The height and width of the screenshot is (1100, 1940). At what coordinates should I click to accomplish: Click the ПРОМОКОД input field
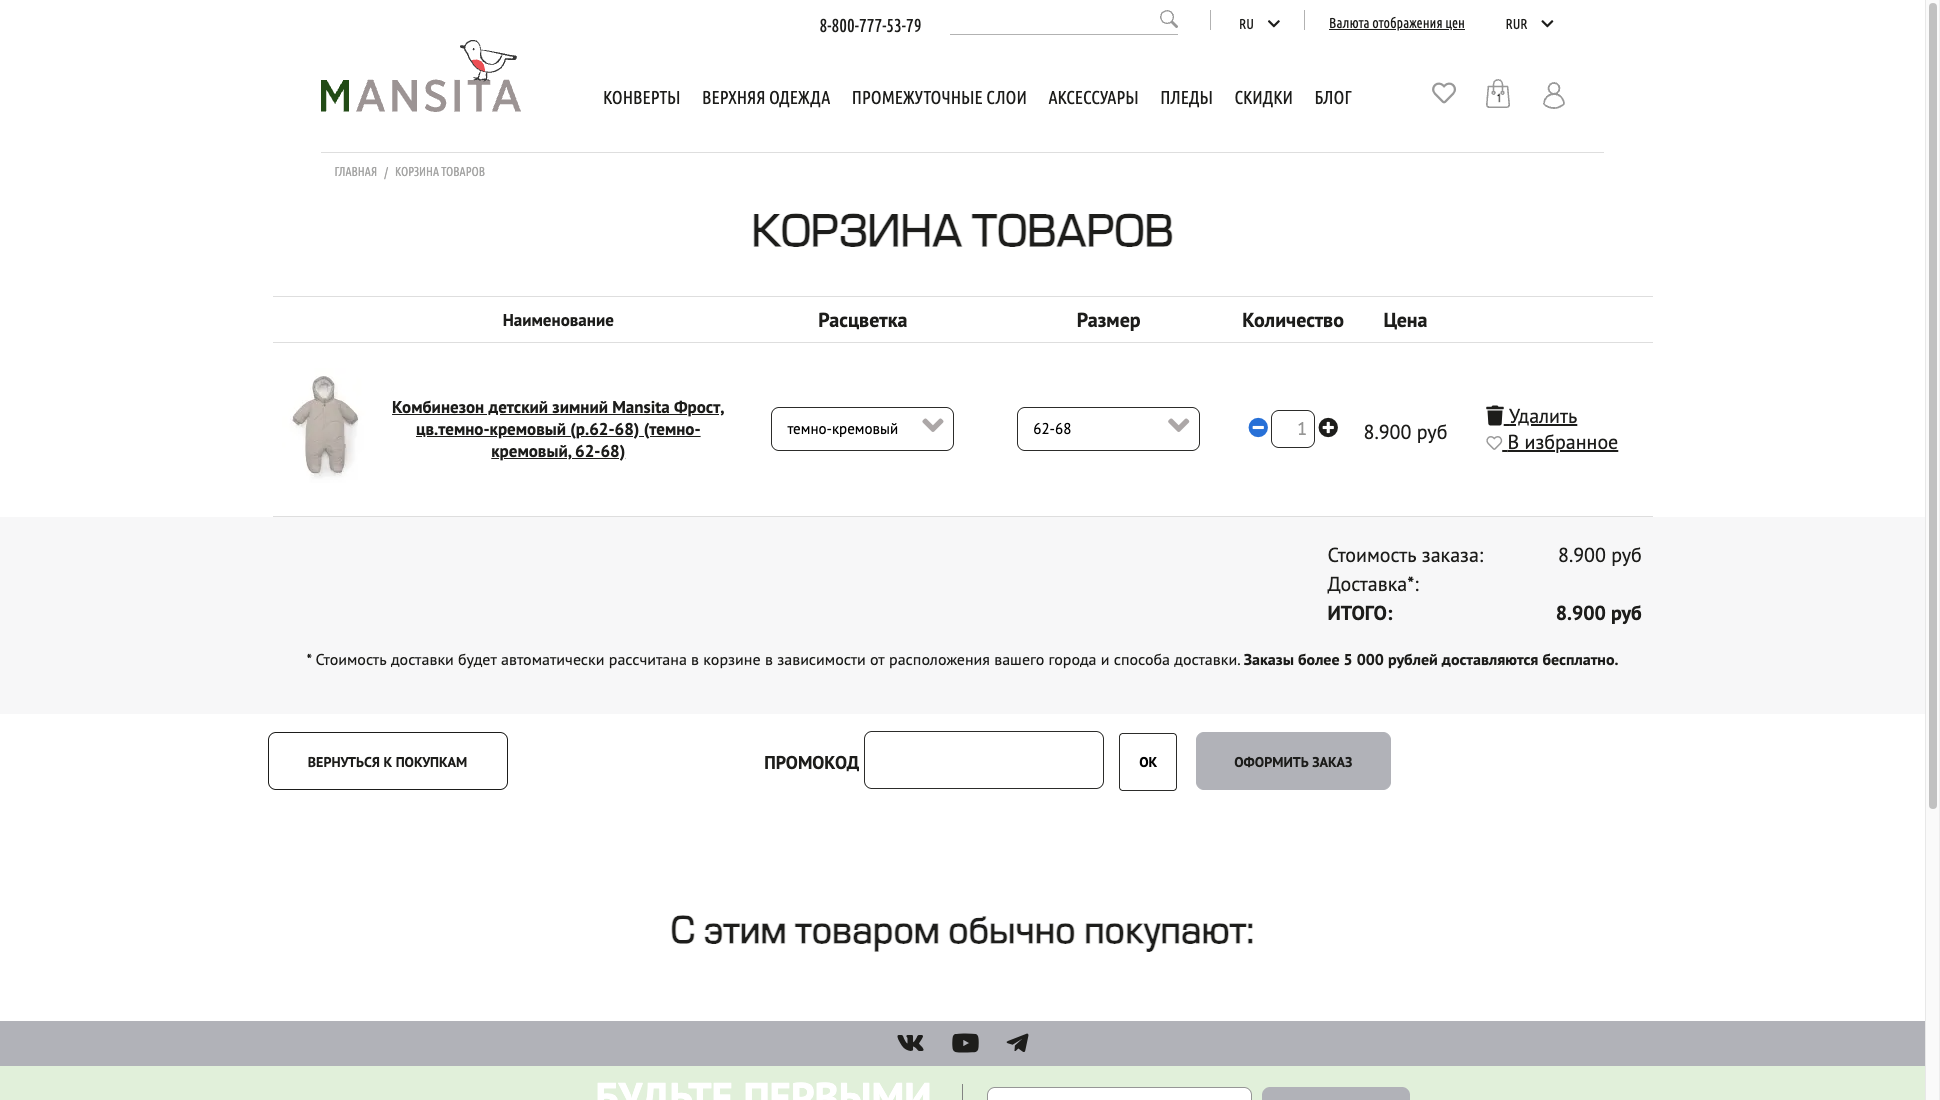(984, 760)
